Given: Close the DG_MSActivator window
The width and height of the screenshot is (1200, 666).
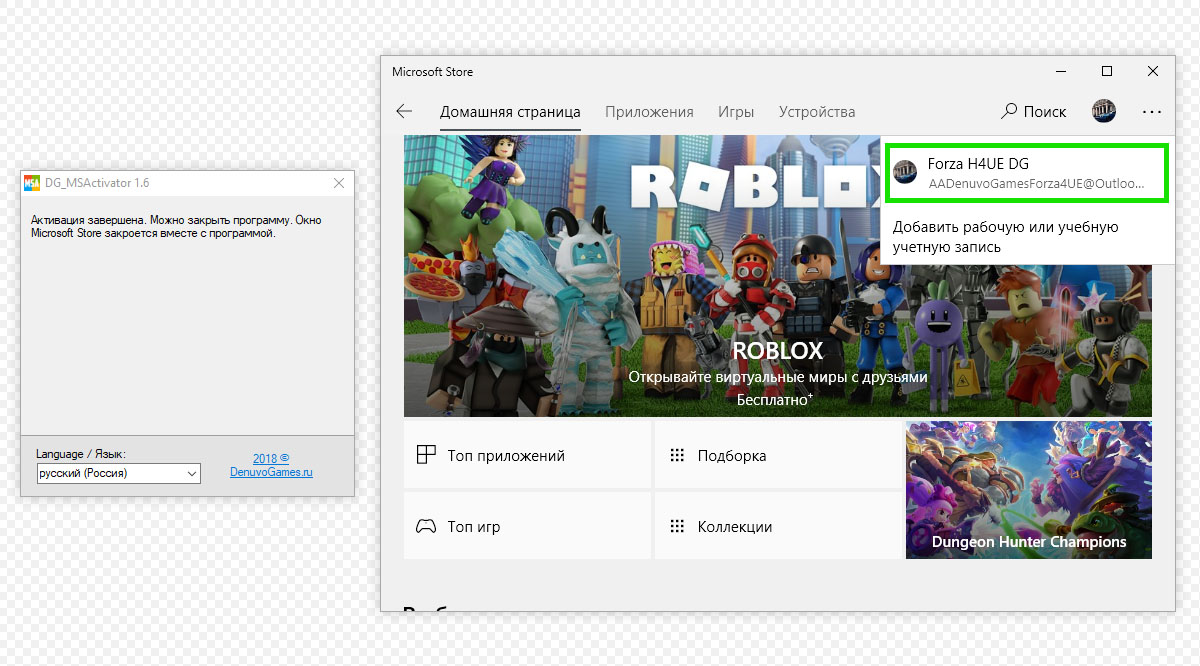Looking at the screenshot, I should pyautogui.click(x=338, y=183).
